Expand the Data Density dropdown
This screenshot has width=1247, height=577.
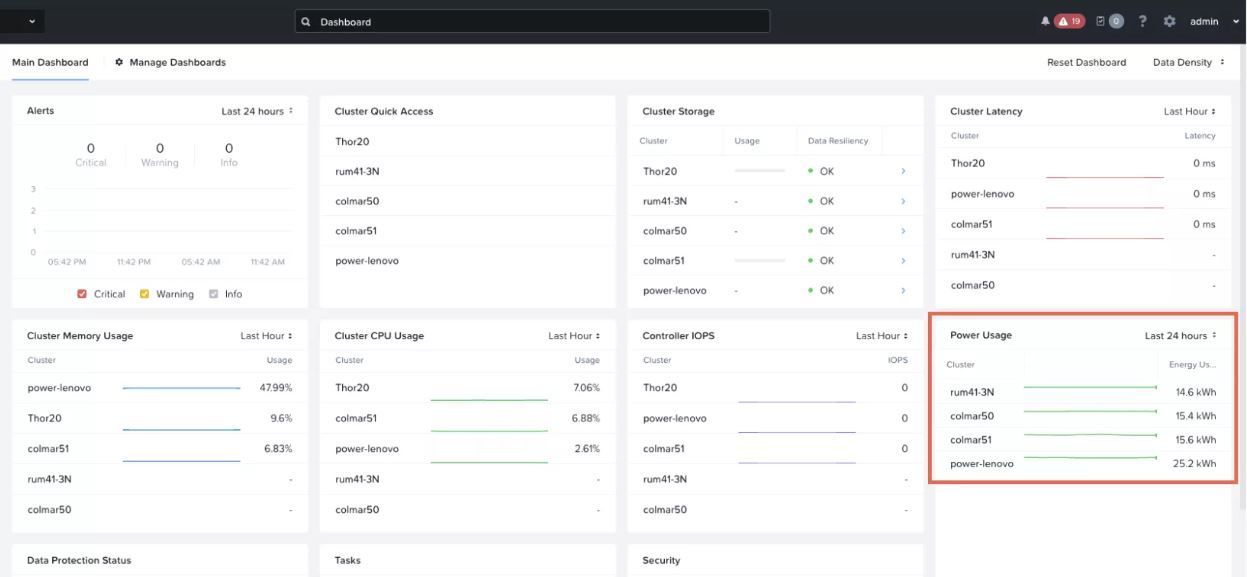(x=1188, y=62)
